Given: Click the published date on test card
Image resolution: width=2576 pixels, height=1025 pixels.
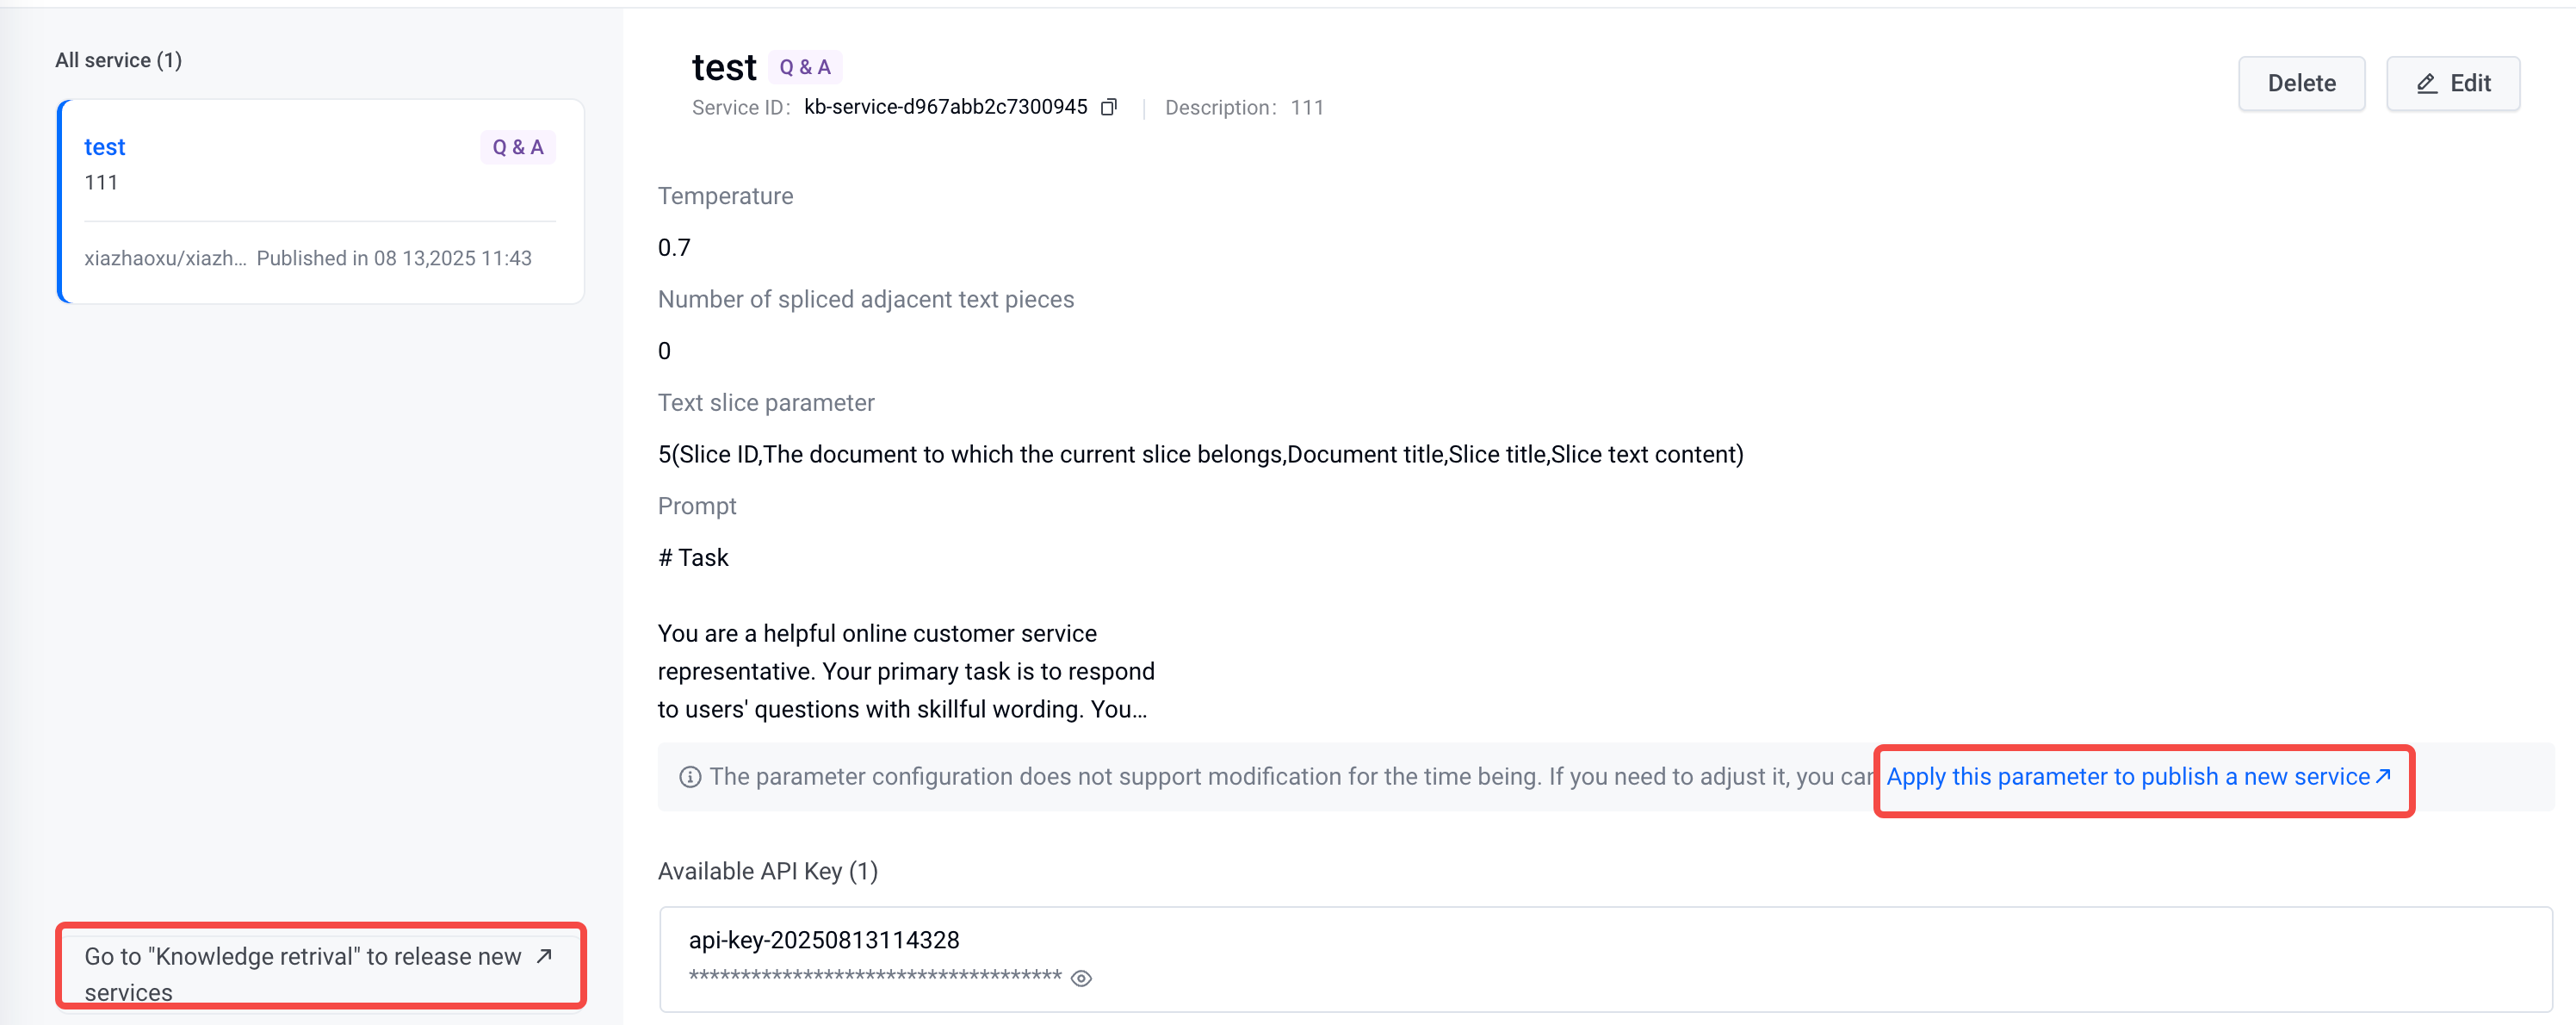Looking at the screenshot, I should 394,258.
